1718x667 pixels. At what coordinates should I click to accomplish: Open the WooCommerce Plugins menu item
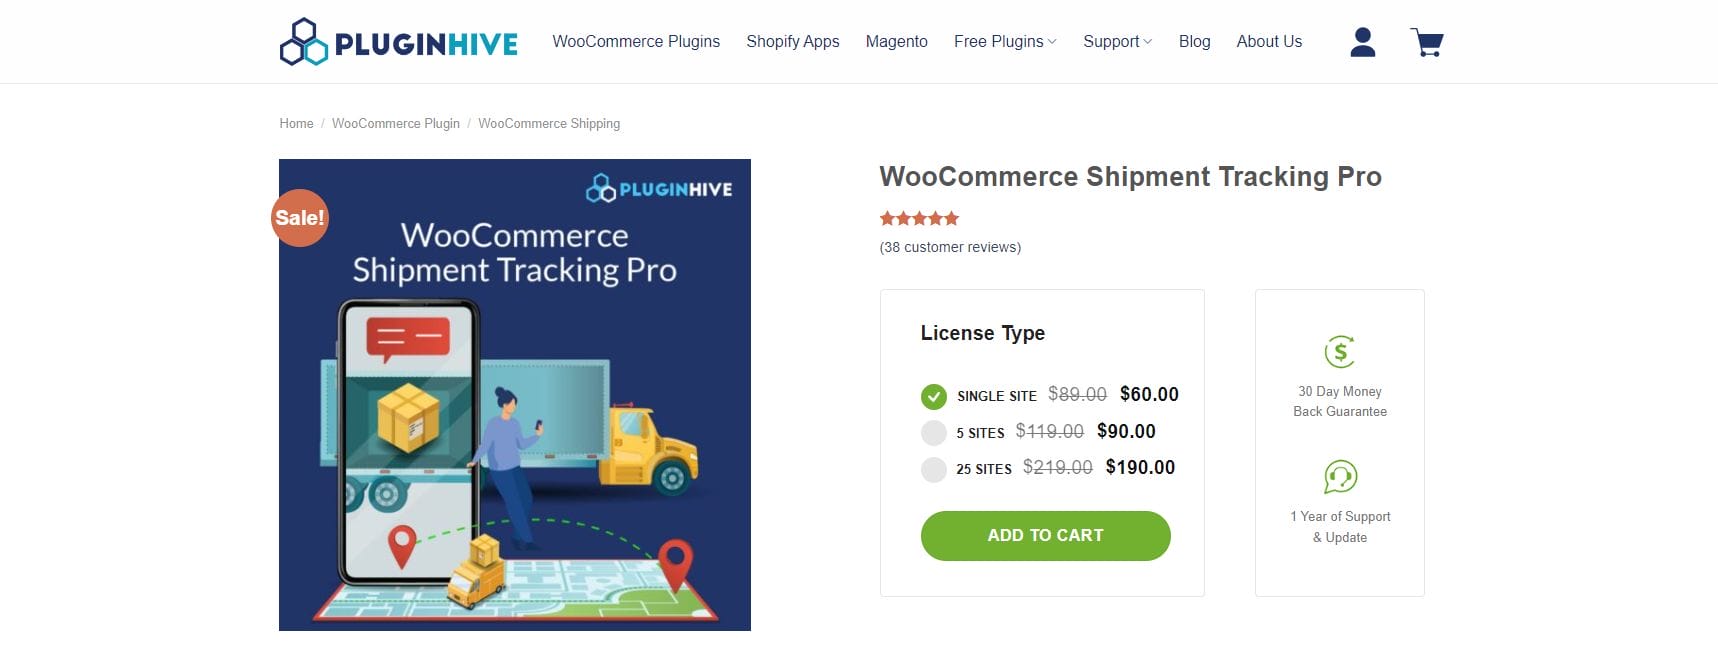pos(636,41)
